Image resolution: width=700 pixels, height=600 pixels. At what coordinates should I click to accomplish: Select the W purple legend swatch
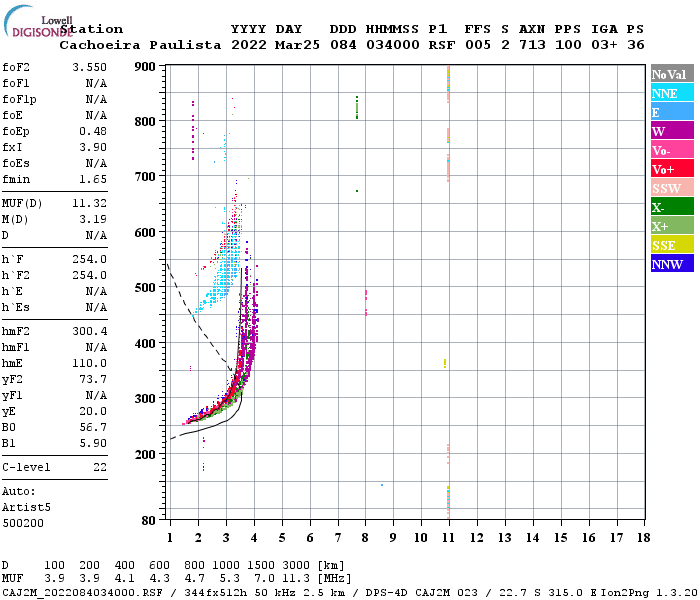coord(672,131)
